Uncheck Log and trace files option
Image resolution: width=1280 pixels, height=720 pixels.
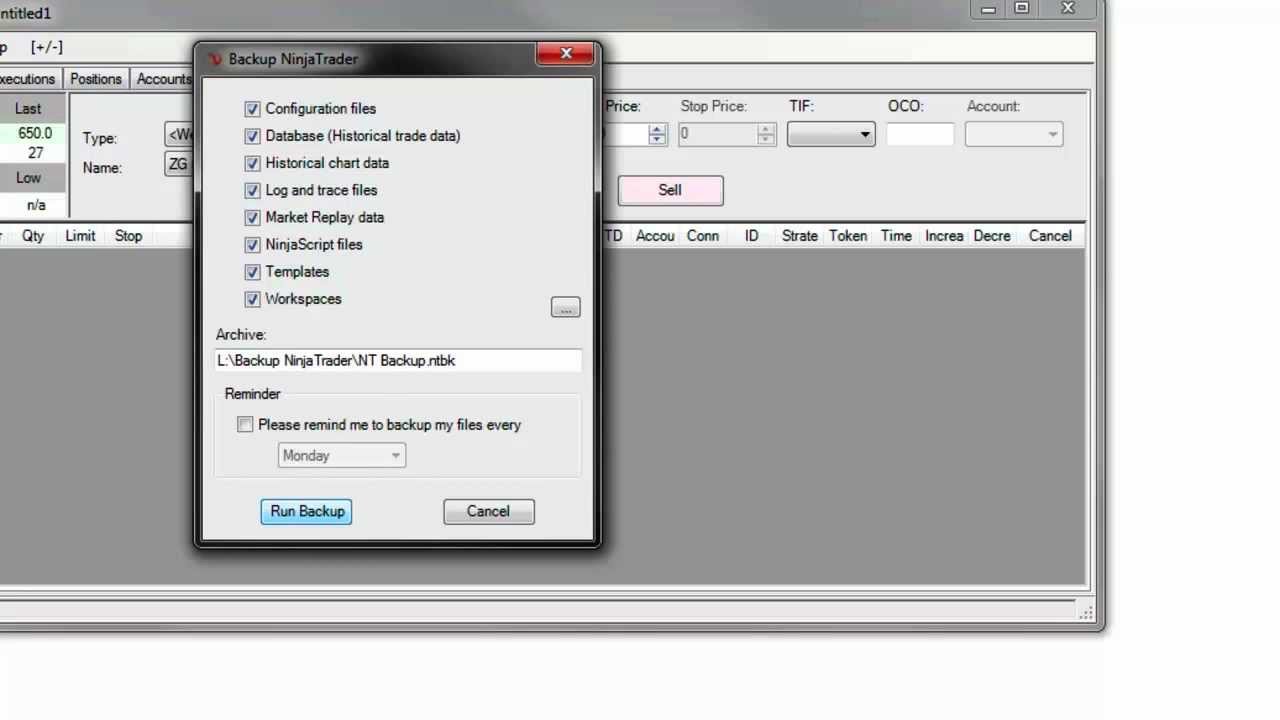tap(252, 190)
